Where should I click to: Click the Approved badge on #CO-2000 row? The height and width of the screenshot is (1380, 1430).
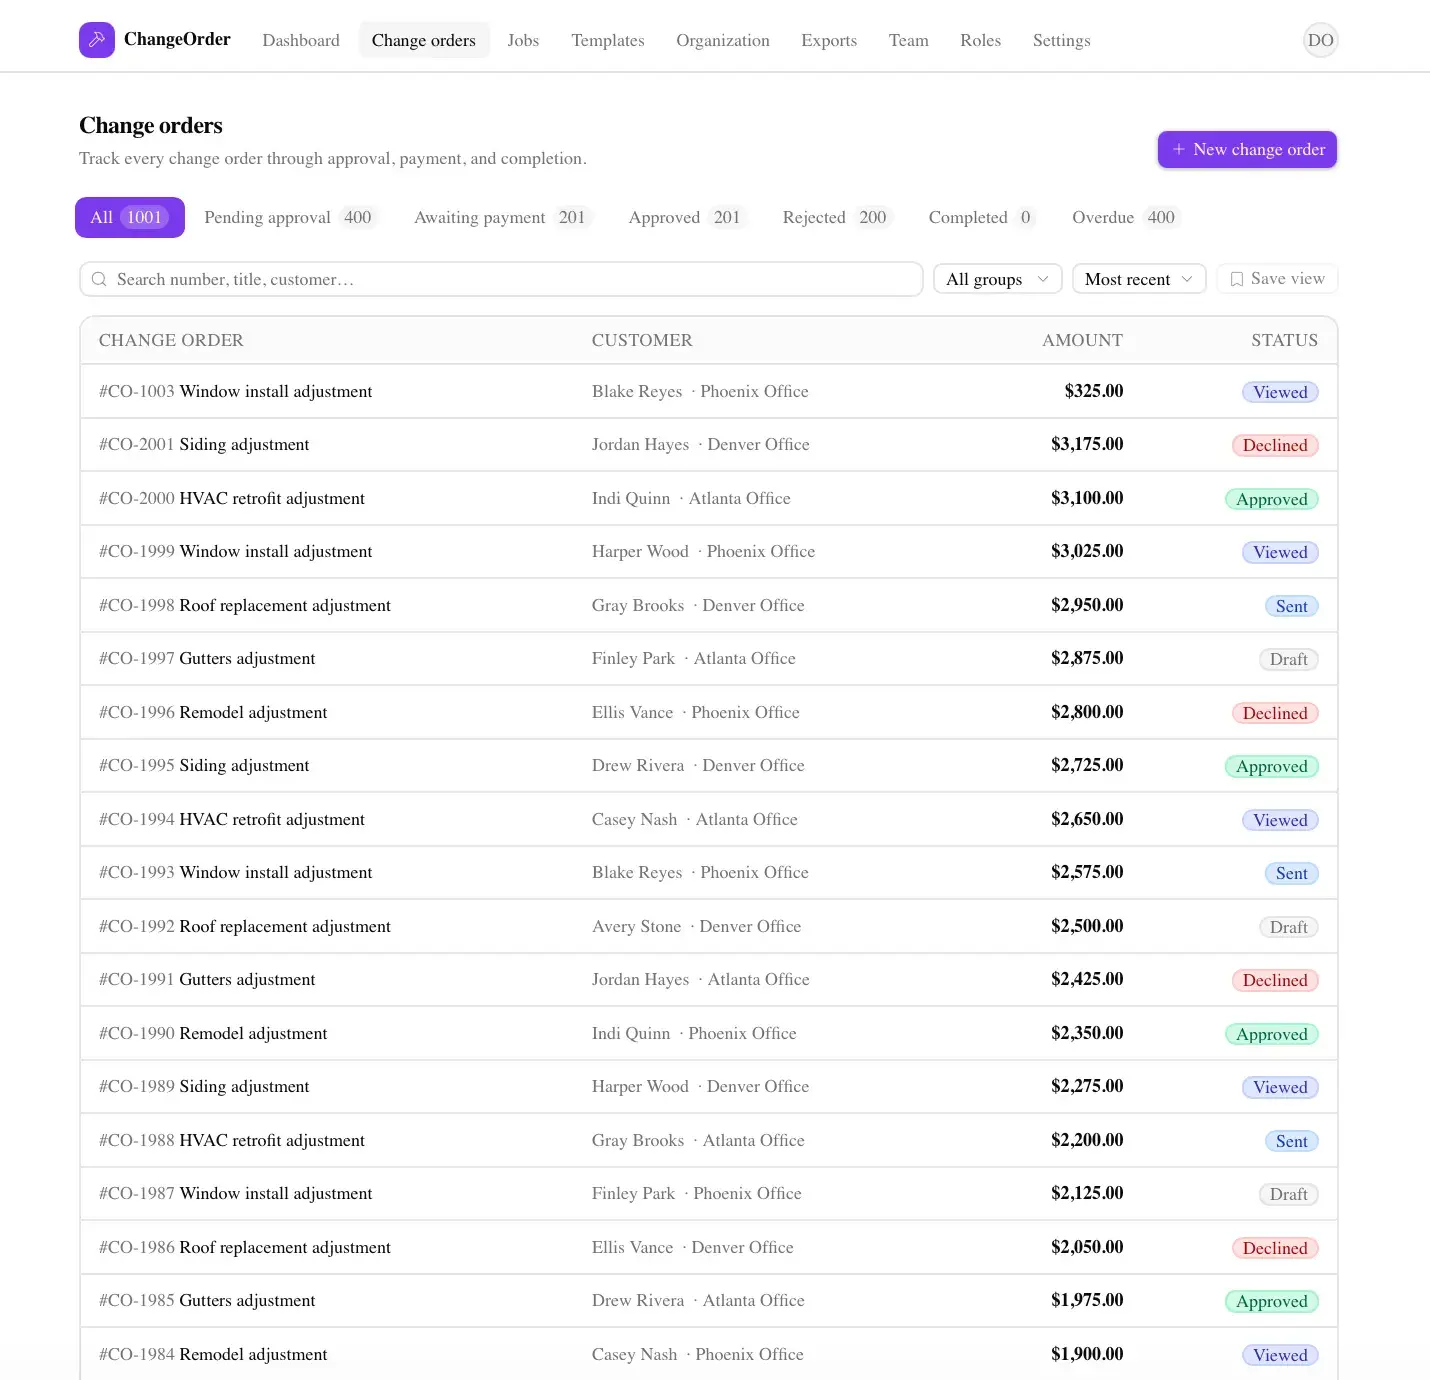(1272, 499)
